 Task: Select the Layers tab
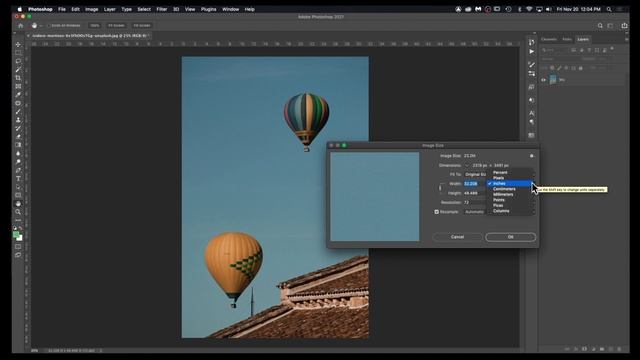pyautogui.click(x=582, y=39)
